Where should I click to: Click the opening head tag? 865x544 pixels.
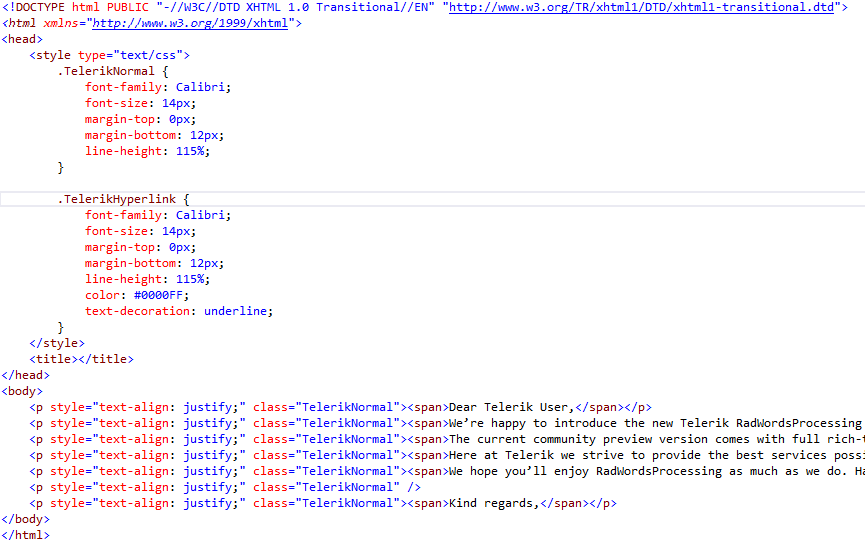tap(22, 39)
